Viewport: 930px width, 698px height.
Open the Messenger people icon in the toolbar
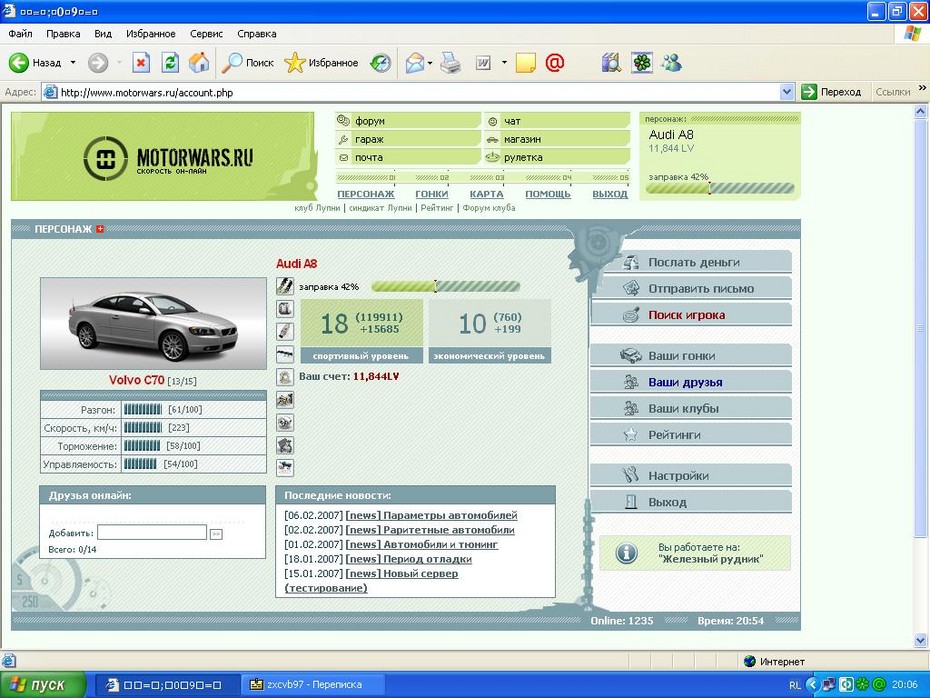tap(671, 62)
